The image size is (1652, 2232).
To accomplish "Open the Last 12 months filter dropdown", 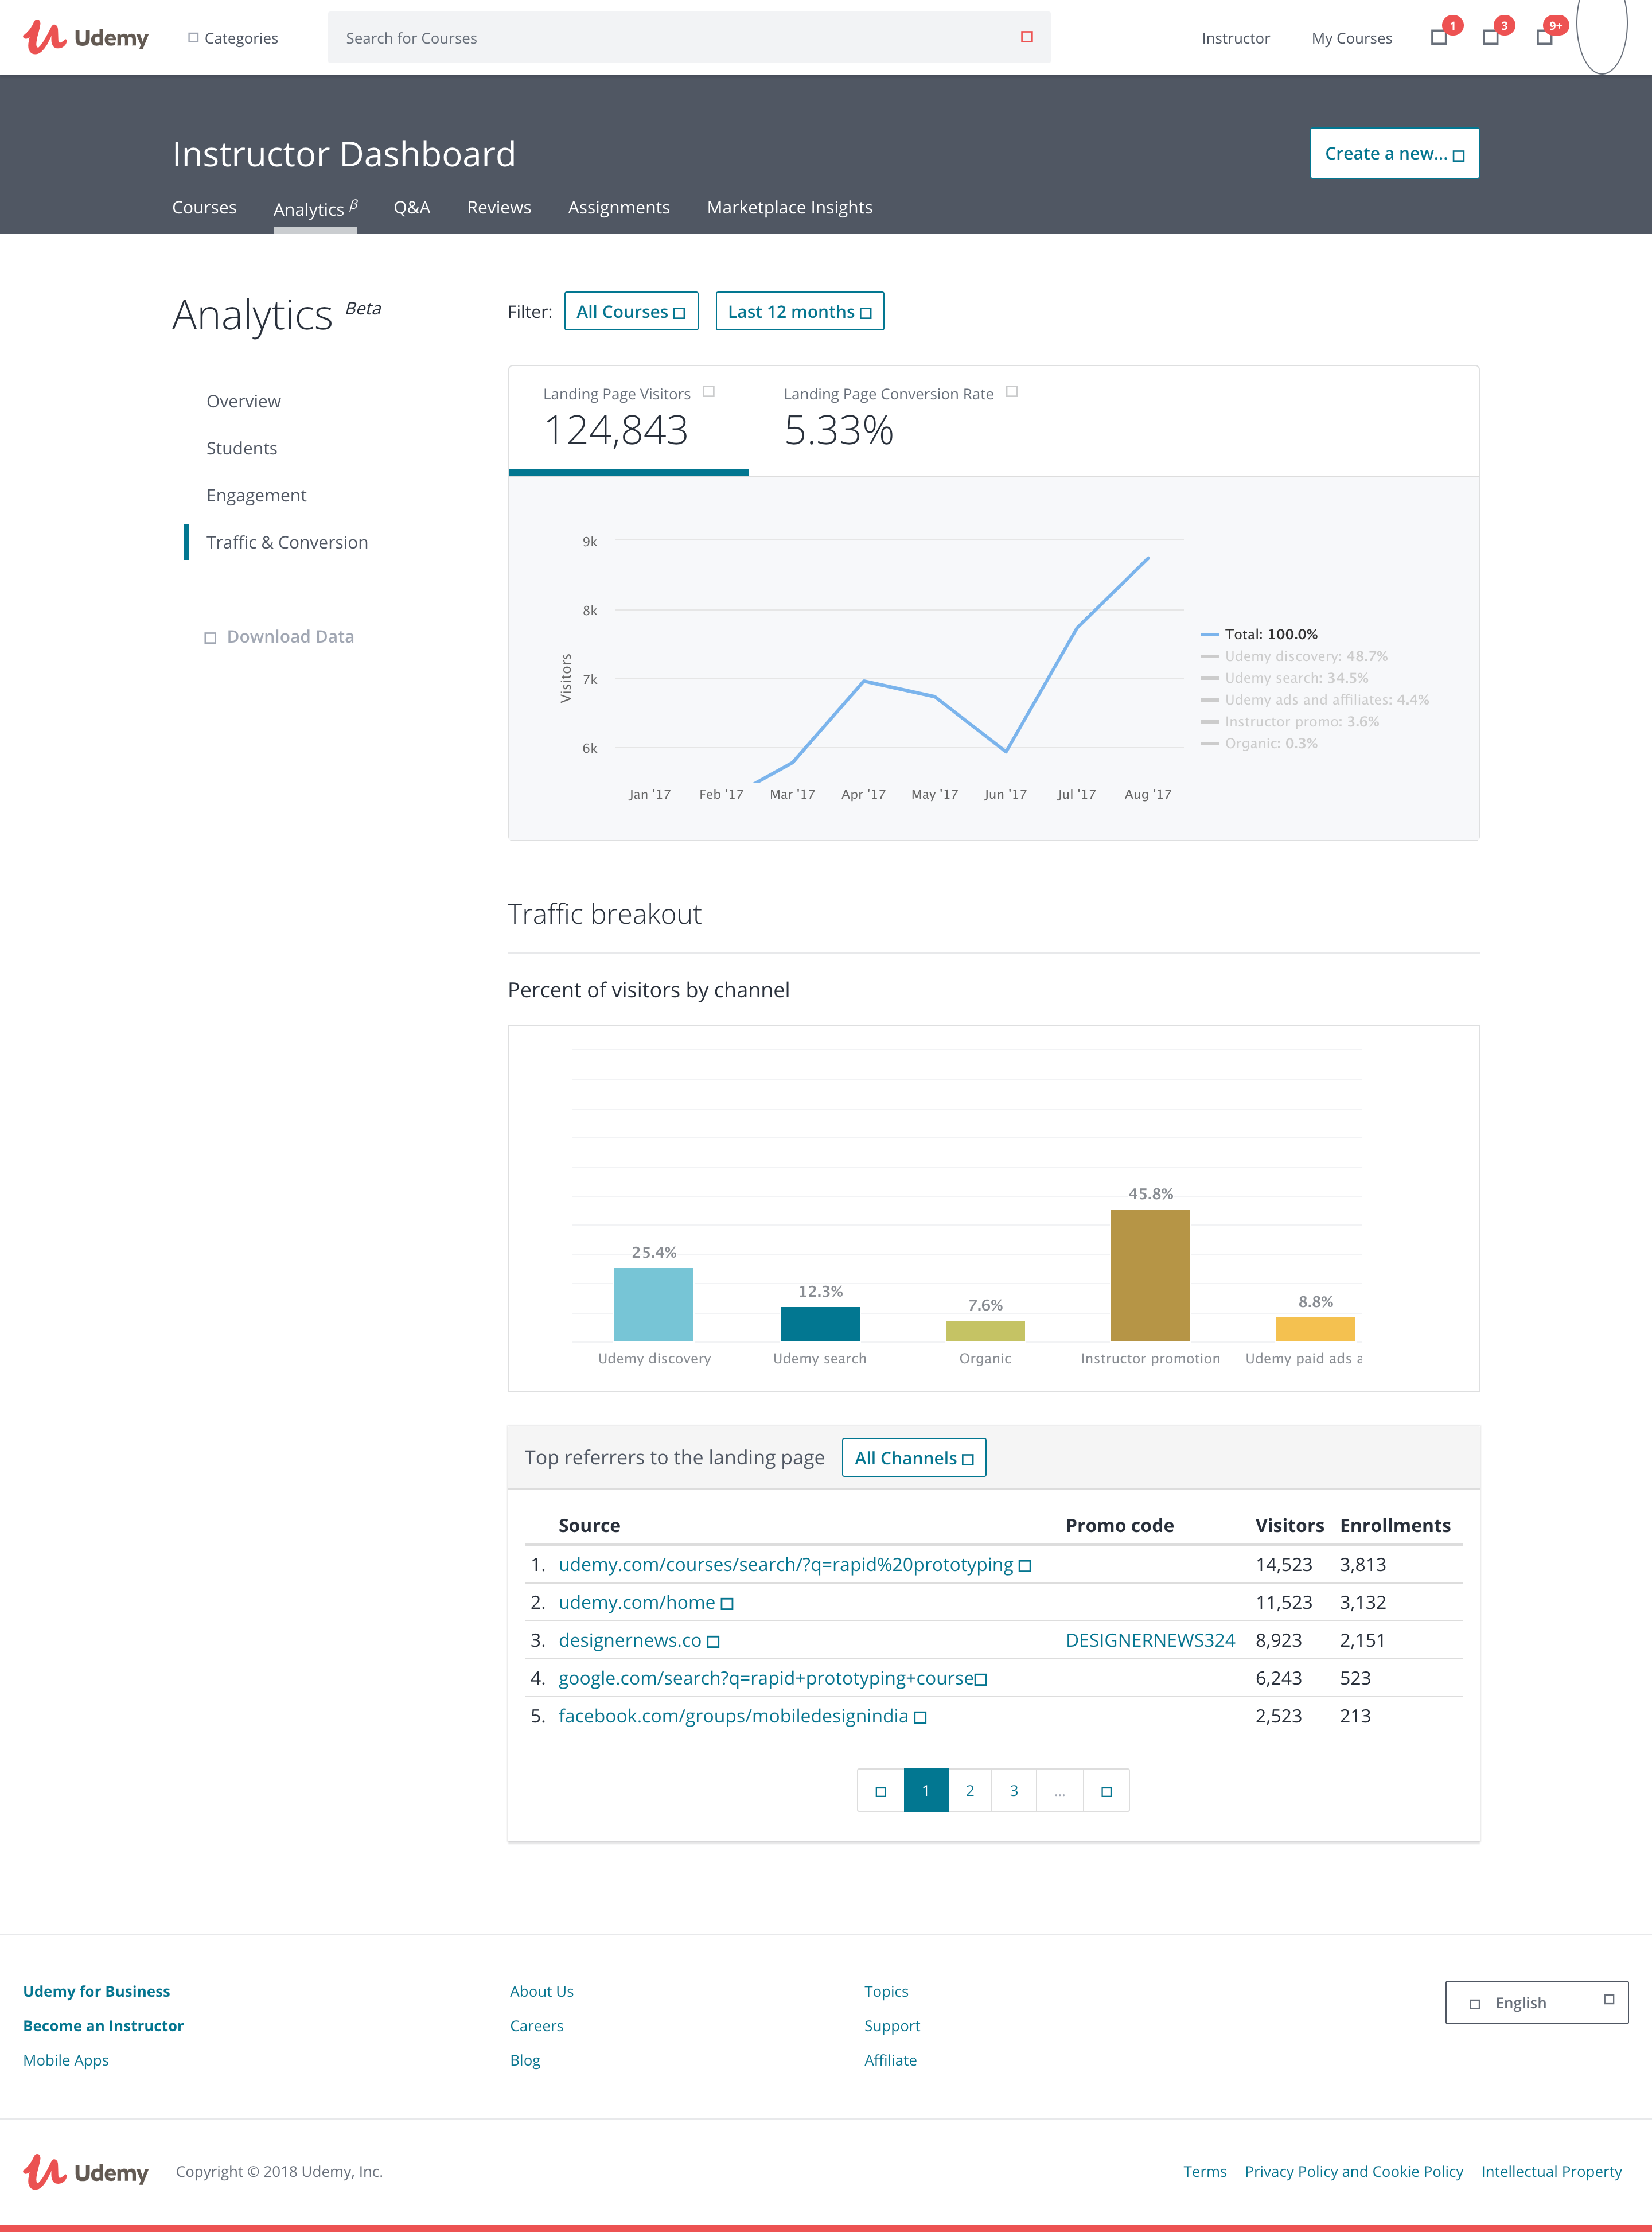I will click(800, 311).
